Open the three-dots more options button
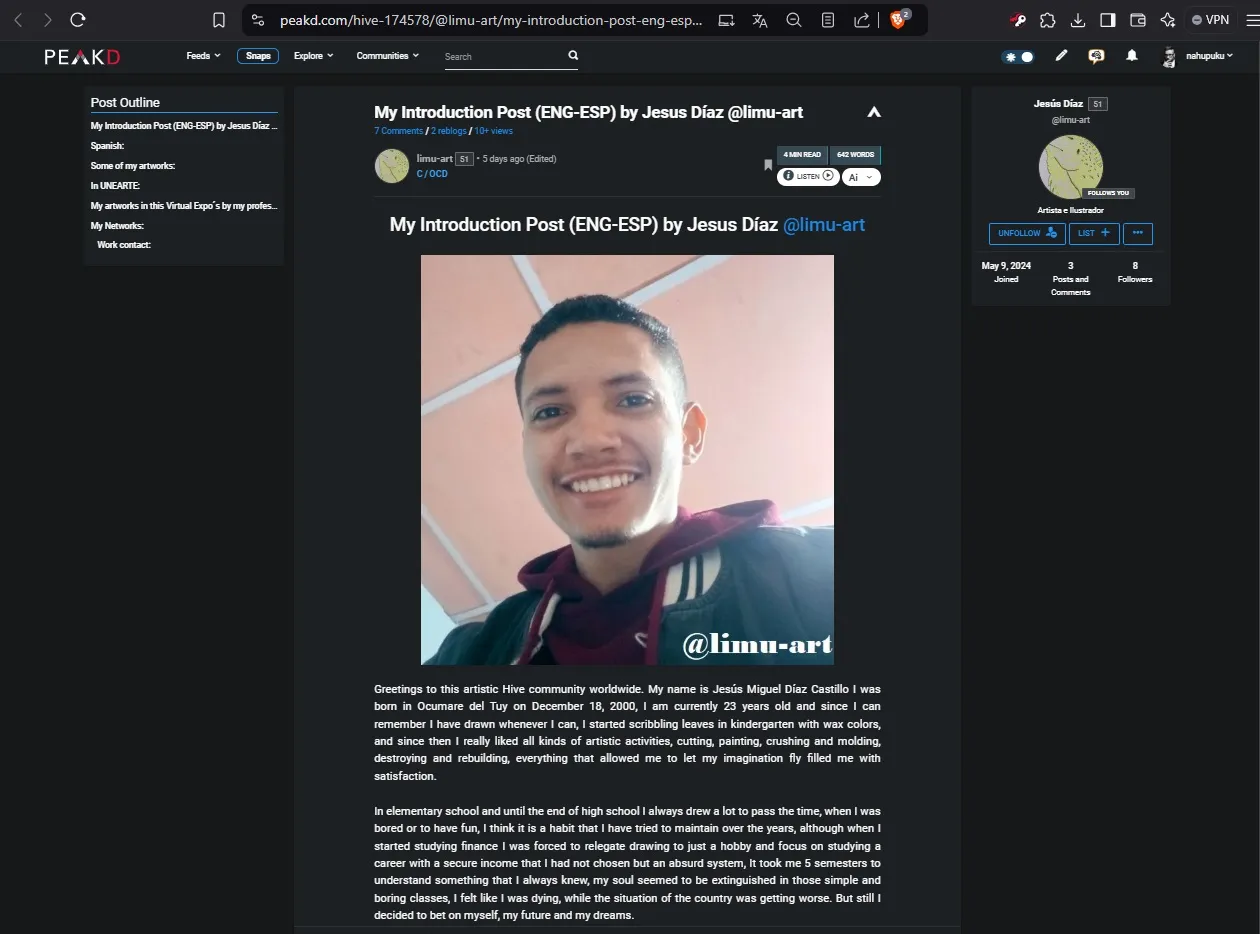 (1138, 233)
